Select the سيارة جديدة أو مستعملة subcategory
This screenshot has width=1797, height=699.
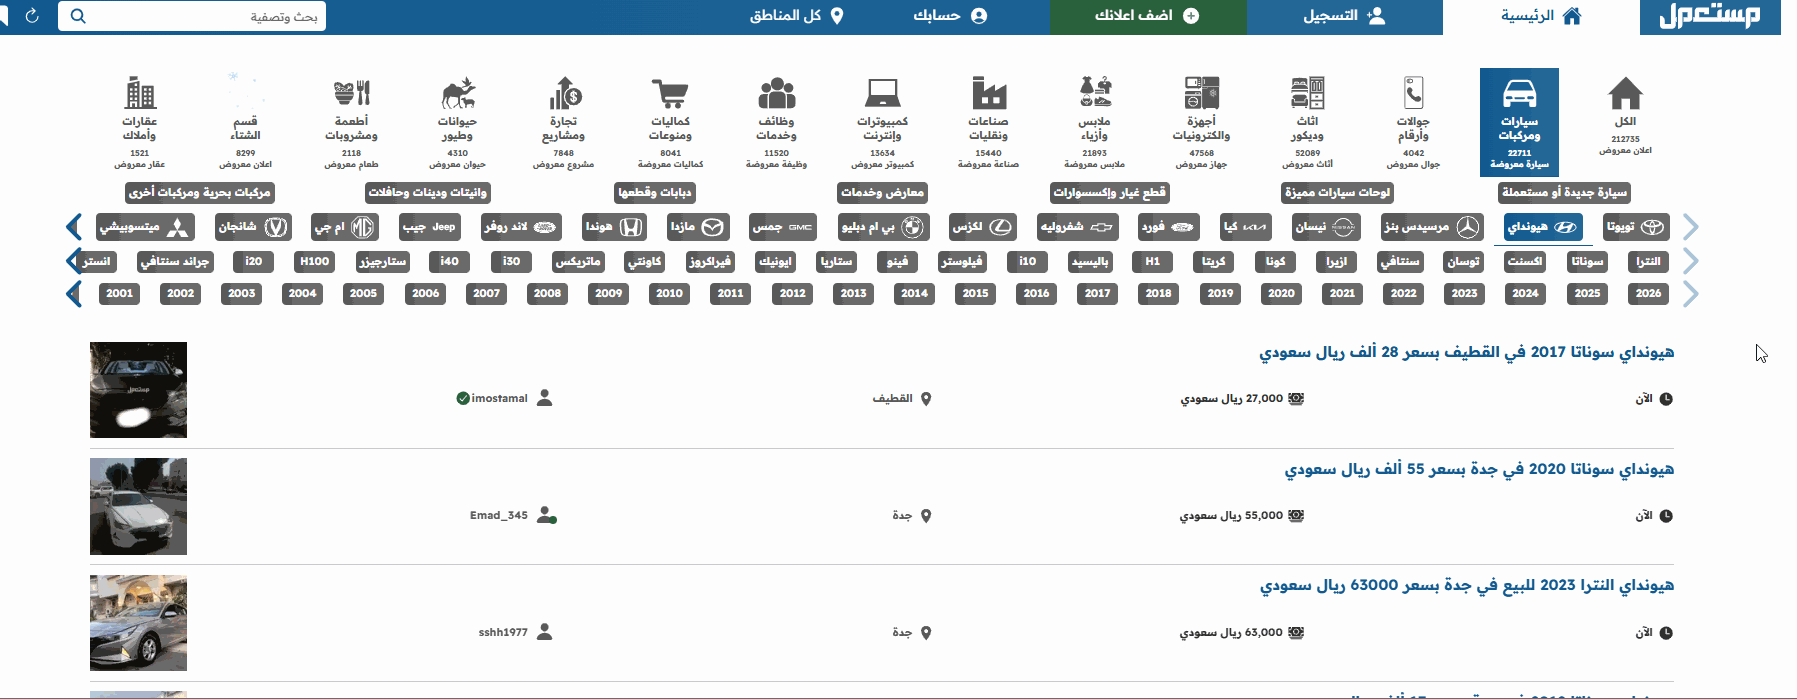tap(1564, 192)
